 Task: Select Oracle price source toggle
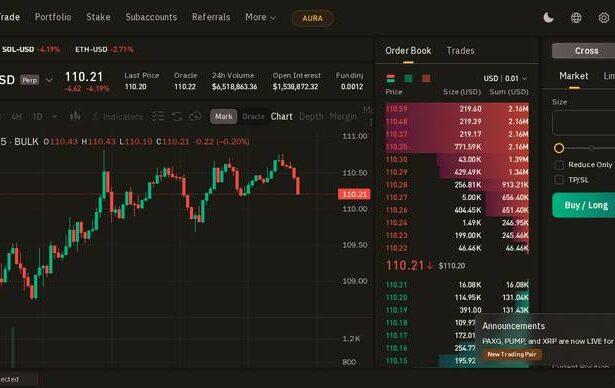click(x=253, y=117)
